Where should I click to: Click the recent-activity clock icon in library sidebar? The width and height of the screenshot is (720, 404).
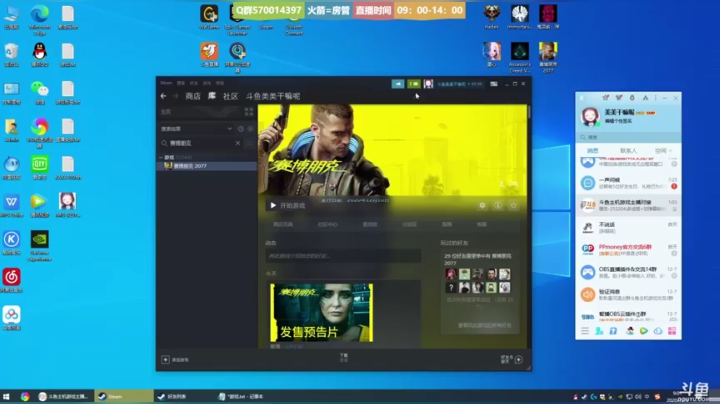(241, 129)
